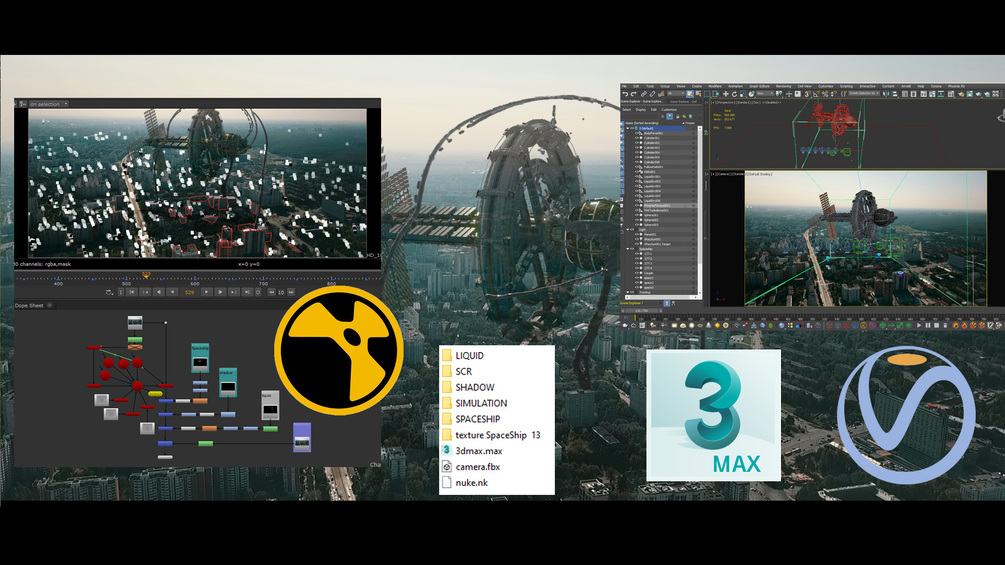Screen dimensions: 1005x565
Task: Click the first fire preset icon
Action: pyautogui.click(x=956, y=325)
